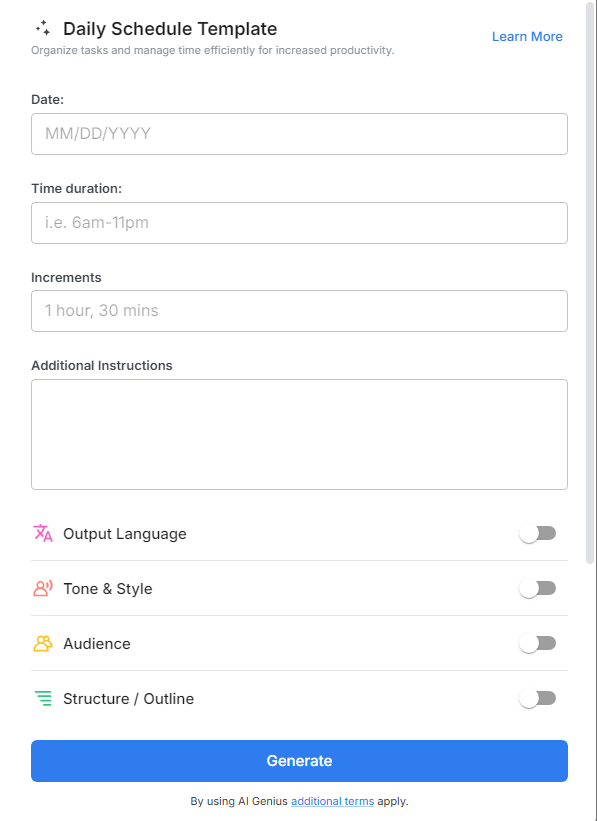Screen dimensions: 597x821
Task: Click the Additional Instructions text area
Action: [x=298, y=433]
